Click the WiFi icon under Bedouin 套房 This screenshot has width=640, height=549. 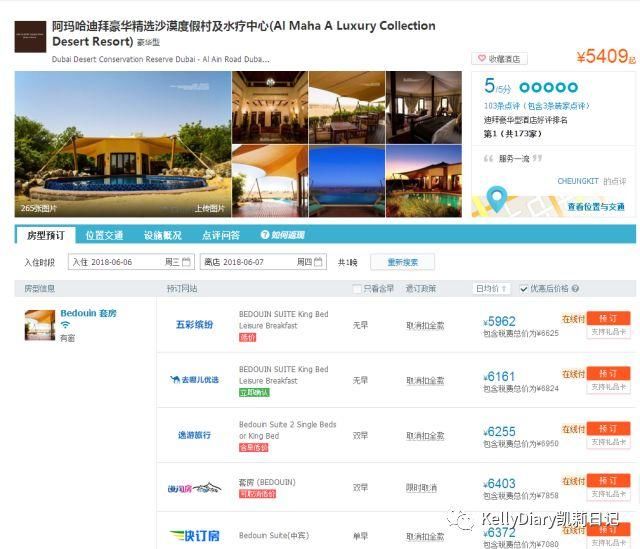[x=65, y=325]
